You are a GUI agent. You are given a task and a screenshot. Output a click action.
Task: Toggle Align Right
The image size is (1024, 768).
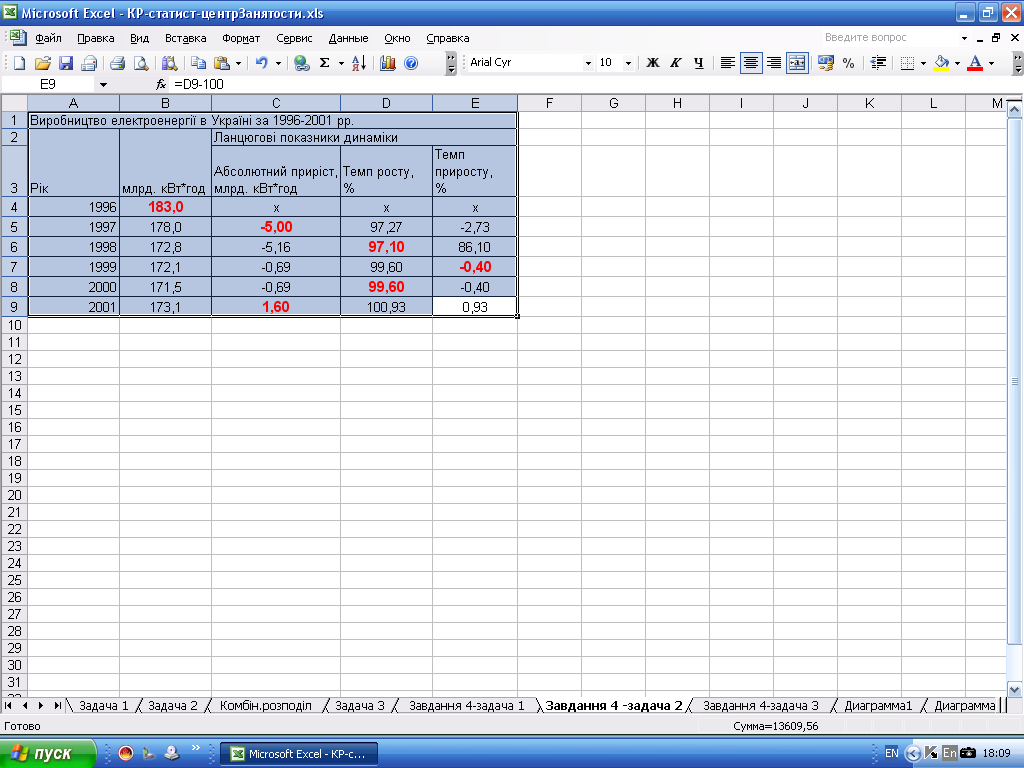(774, 63)
